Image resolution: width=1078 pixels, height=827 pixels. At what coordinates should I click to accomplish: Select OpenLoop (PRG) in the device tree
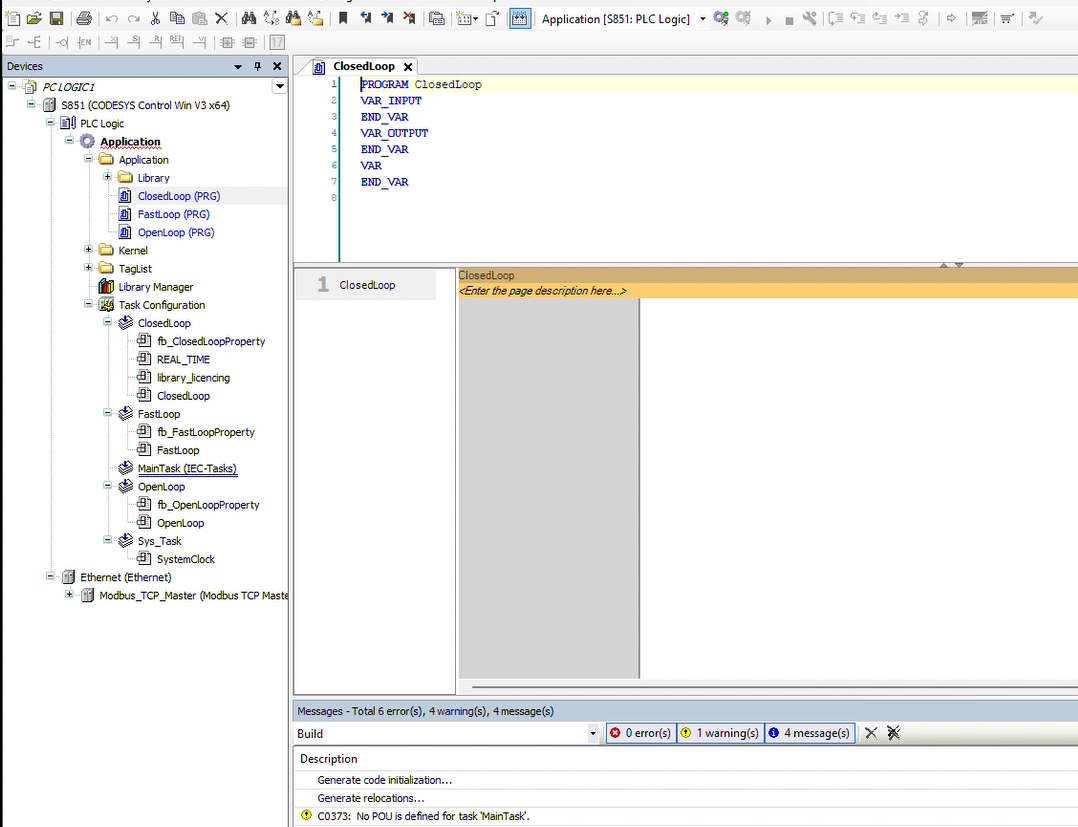tap(176, 232)
